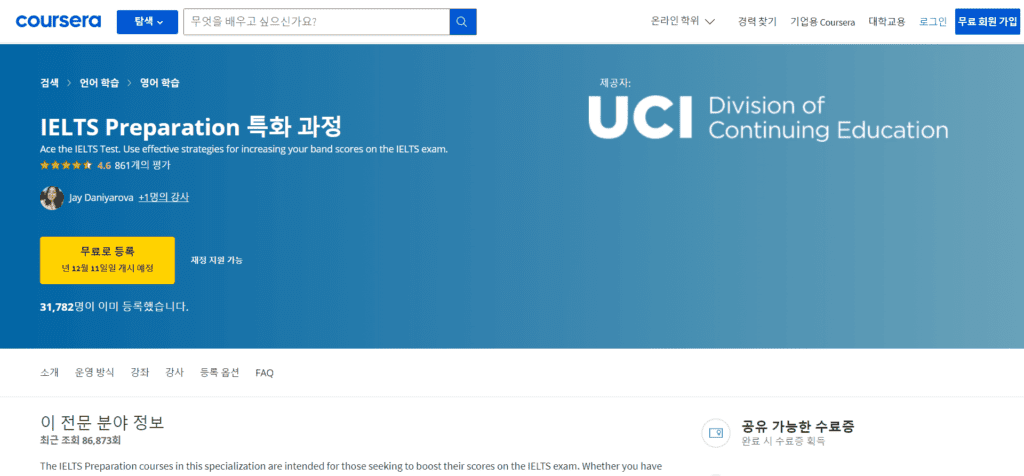Click the 무료 회원 가입 button
Viewport: 1024px width, 476px height.
(987, 22)
